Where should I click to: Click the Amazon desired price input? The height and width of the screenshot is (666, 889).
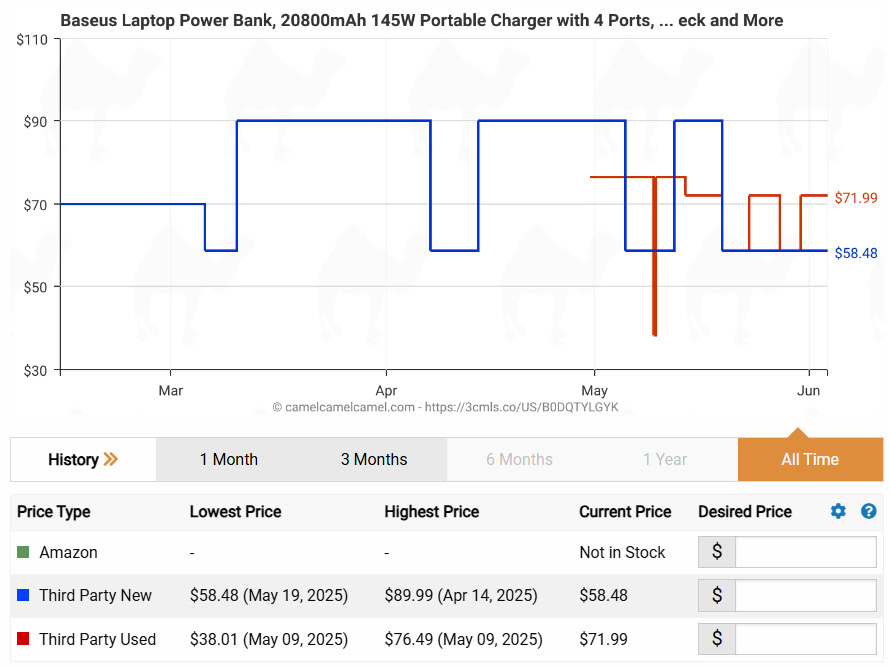(x=805, y=552)
